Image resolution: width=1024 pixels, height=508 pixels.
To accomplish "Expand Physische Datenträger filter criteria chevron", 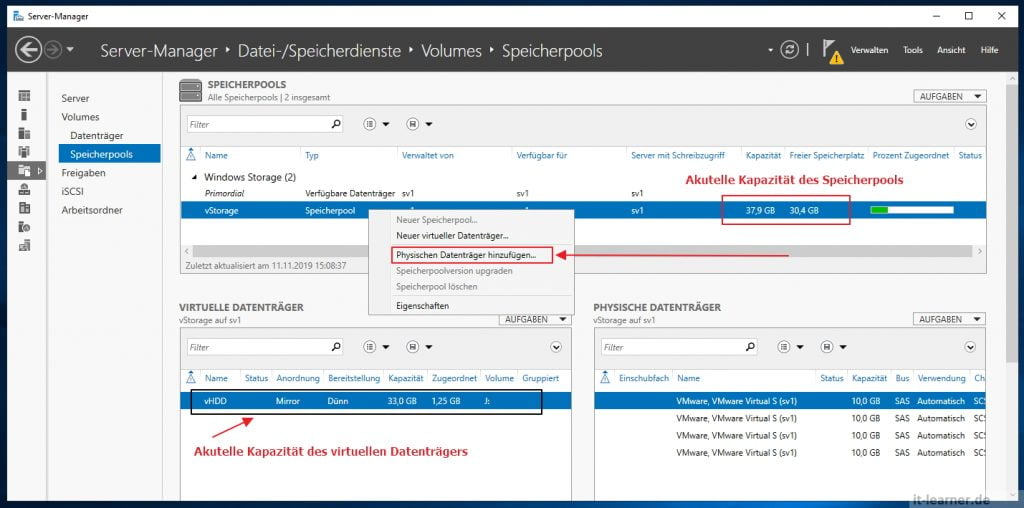I will click(x=970, y=347).
